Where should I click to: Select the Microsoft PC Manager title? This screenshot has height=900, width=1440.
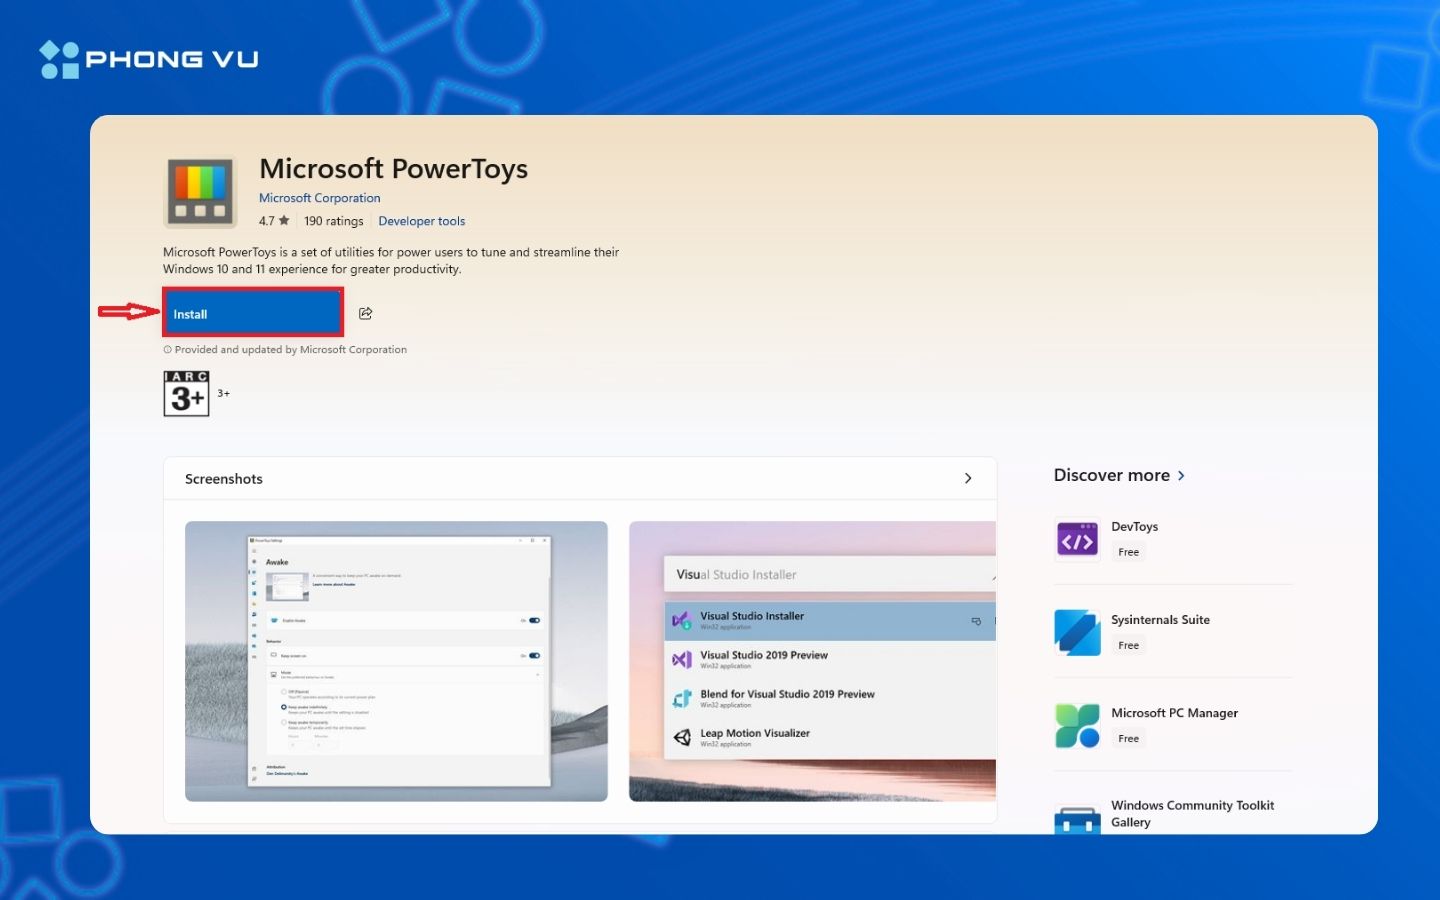[1174, 713]
